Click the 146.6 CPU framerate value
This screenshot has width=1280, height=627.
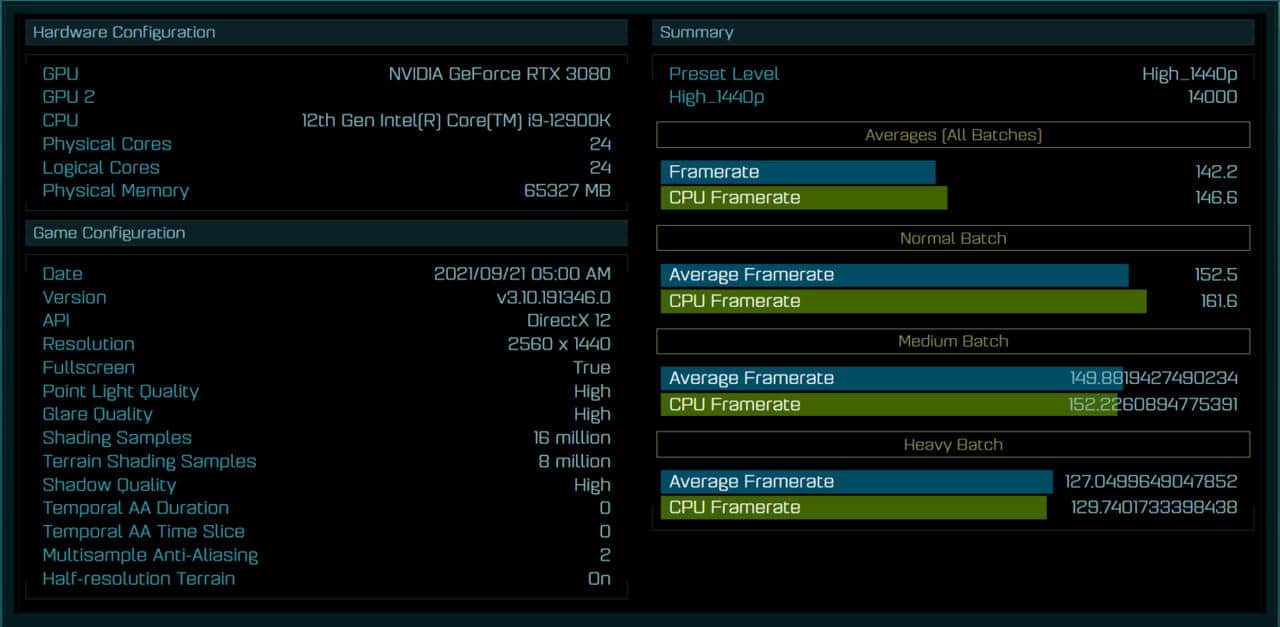coord(1216,198)
